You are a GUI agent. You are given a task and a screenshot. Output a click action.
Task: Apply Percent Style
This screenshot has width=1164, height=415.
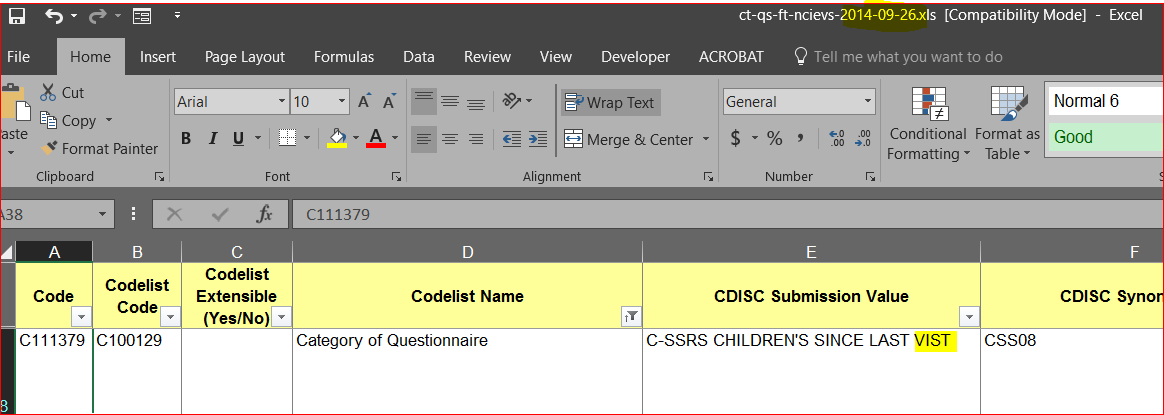(775, 139)
